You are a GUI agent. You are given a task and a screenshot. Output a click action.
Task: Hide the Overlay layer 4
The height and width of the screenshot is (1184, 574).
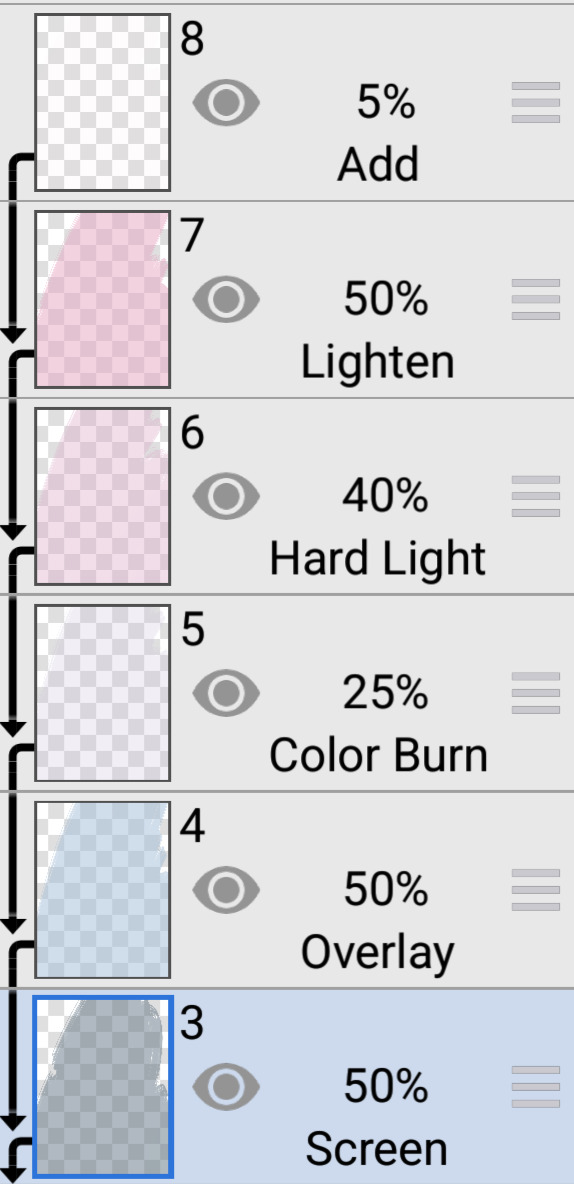click(226, 890)
